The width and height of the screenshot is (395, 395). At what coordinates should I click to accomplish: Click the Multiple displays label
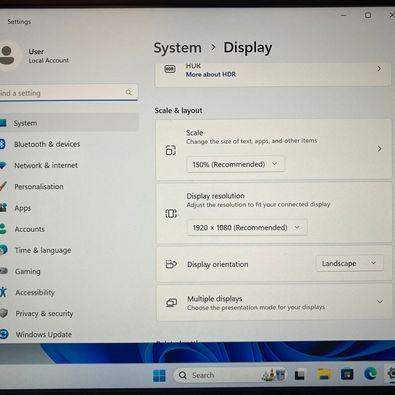pos(215,299)
